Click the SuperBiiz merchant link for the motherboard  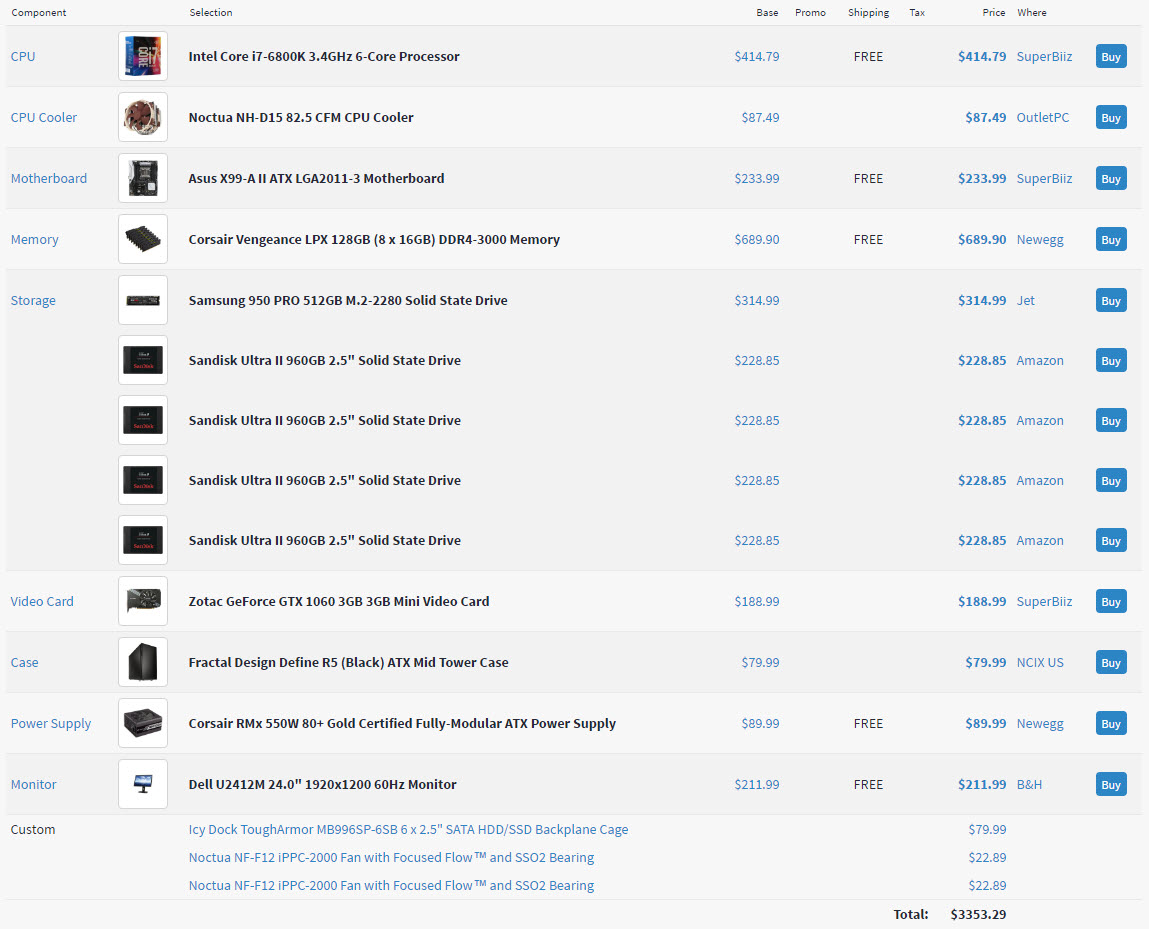click(x=1044, y=179)
